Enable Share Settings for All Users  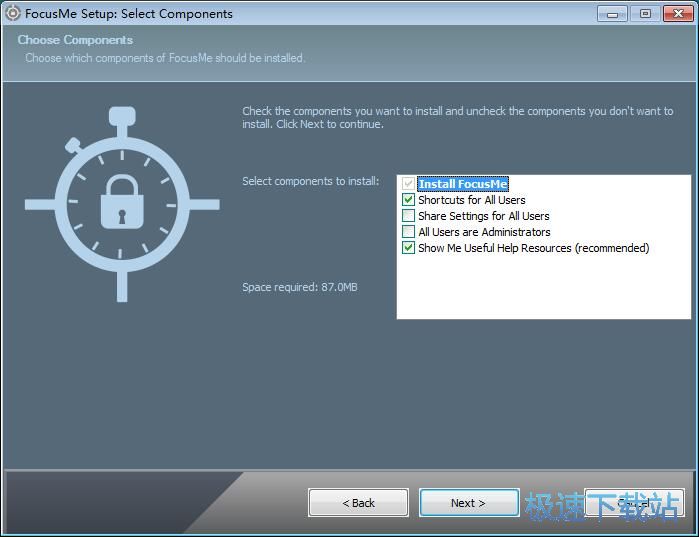[x=408, y=216]
